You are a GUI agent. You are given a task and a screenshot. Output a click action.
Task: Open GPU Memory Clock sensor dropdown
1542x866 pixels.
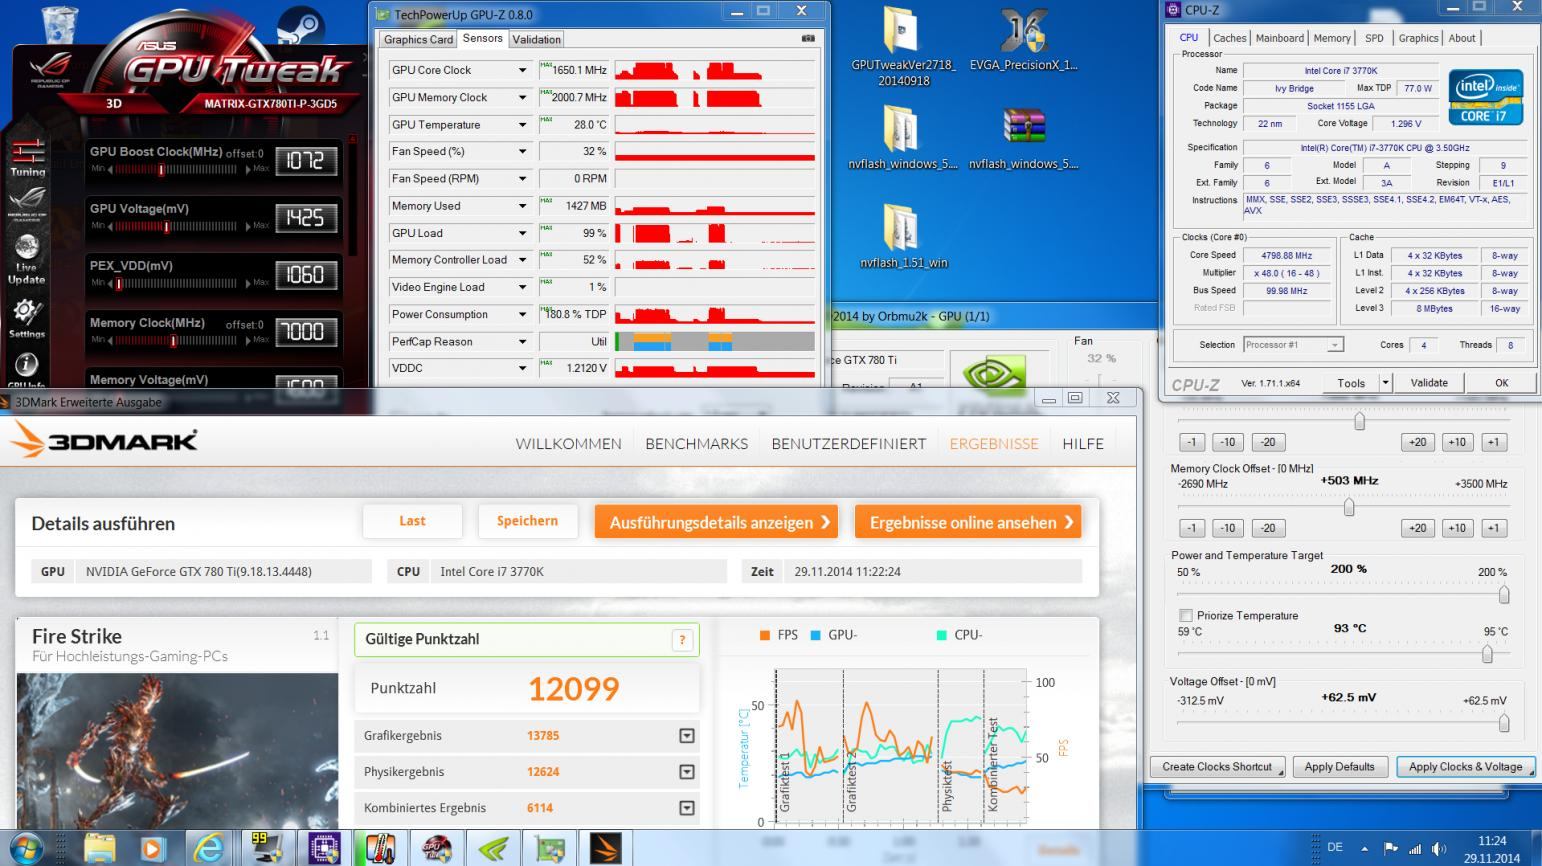[x=522, y=97]
